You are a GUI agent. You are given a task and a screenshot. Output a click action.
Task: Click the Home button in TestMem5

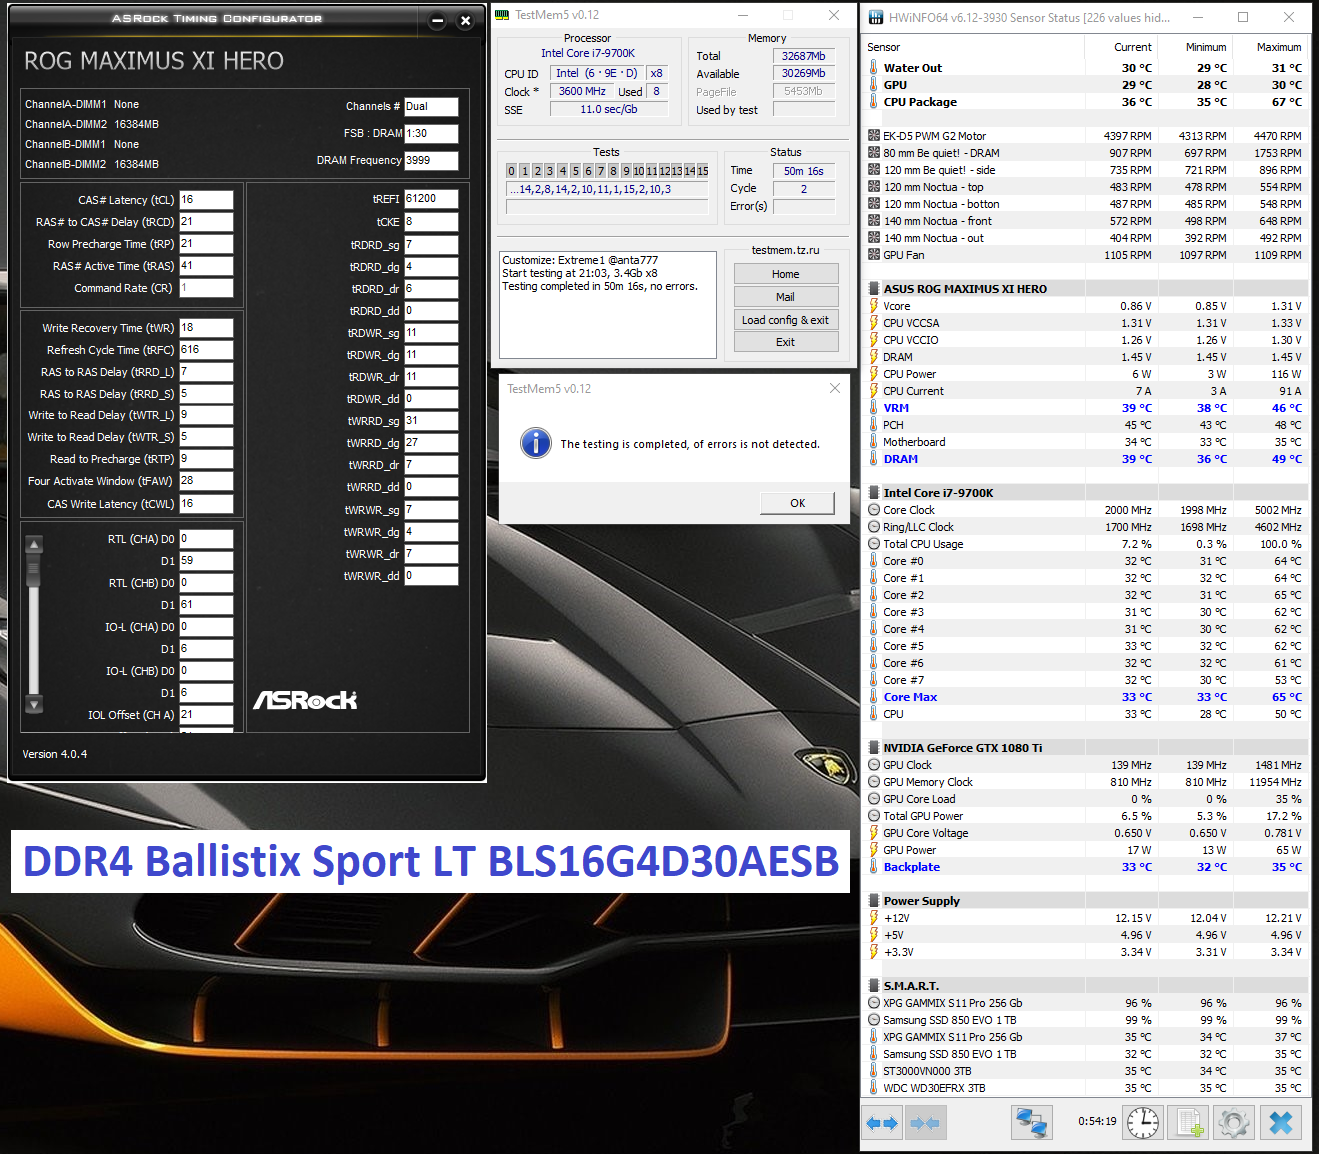(786, 274)
